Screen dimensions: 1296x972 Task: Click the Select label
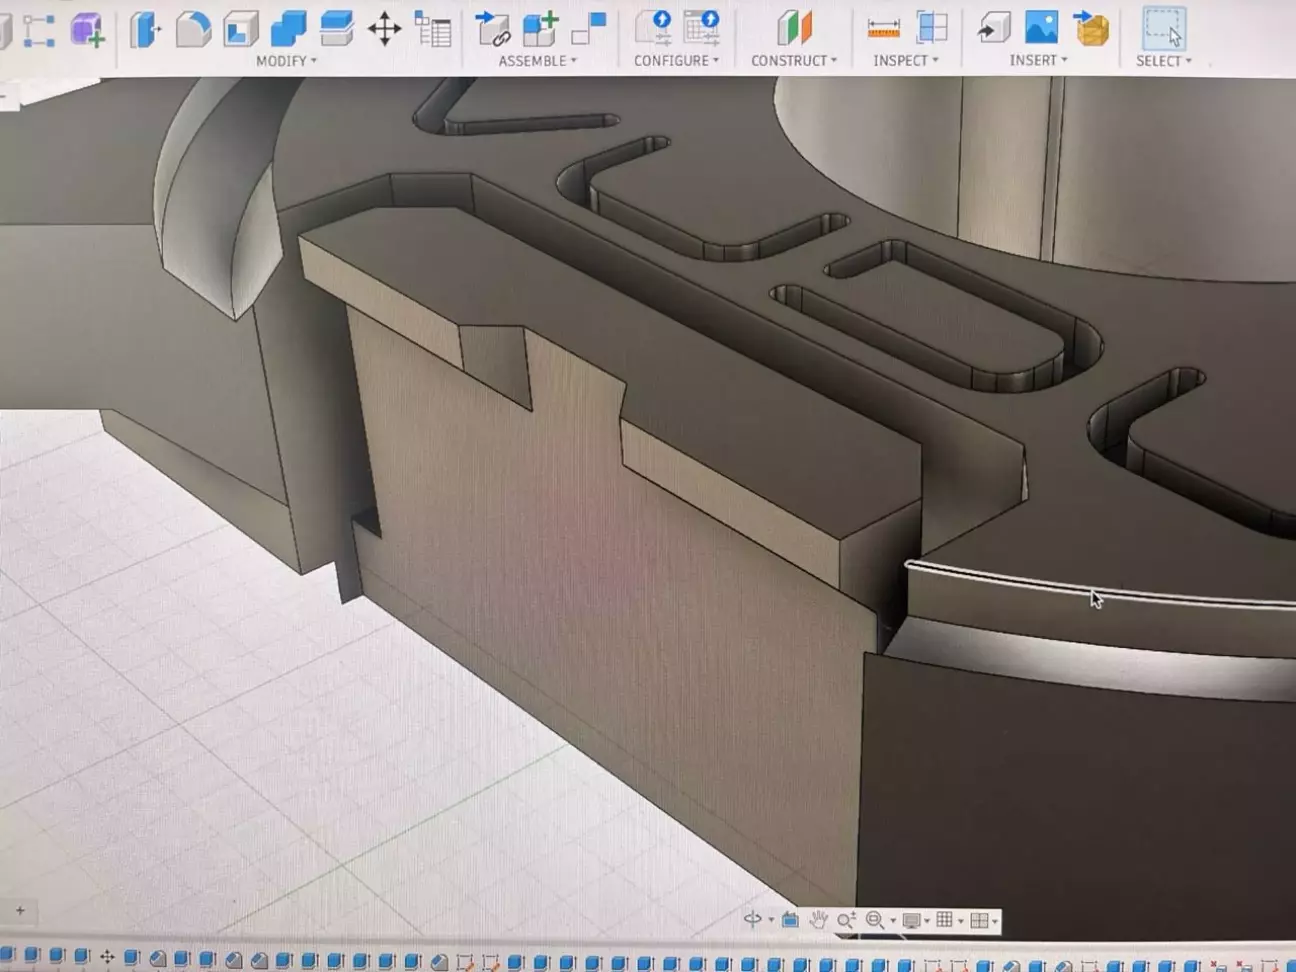pos(1163,61)
